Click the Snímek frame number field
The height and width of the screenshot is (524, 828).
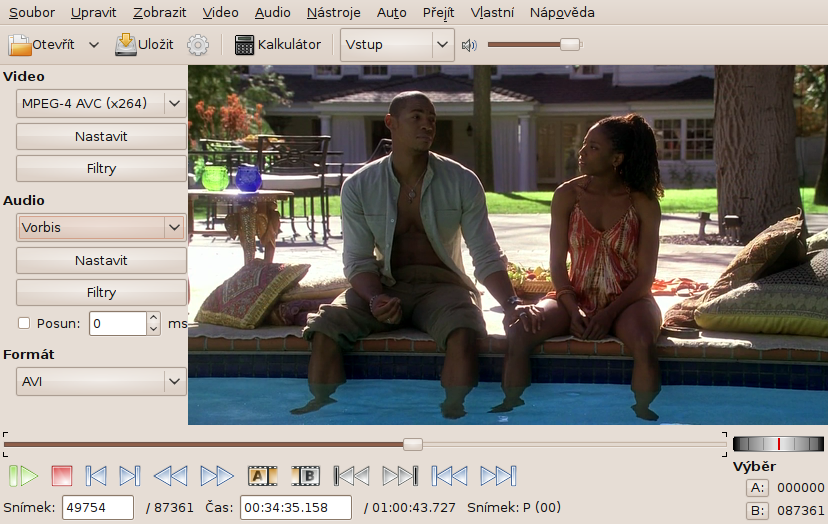[x=98, y=508]
